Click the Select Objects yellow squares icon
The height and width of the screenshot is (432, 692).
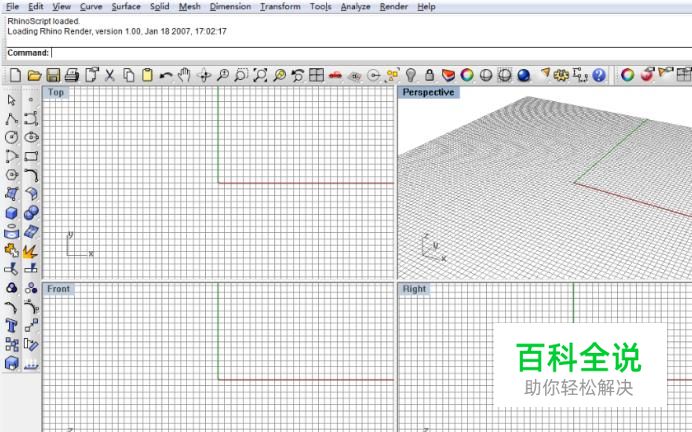pyautogui.click(x=392, y=75)
